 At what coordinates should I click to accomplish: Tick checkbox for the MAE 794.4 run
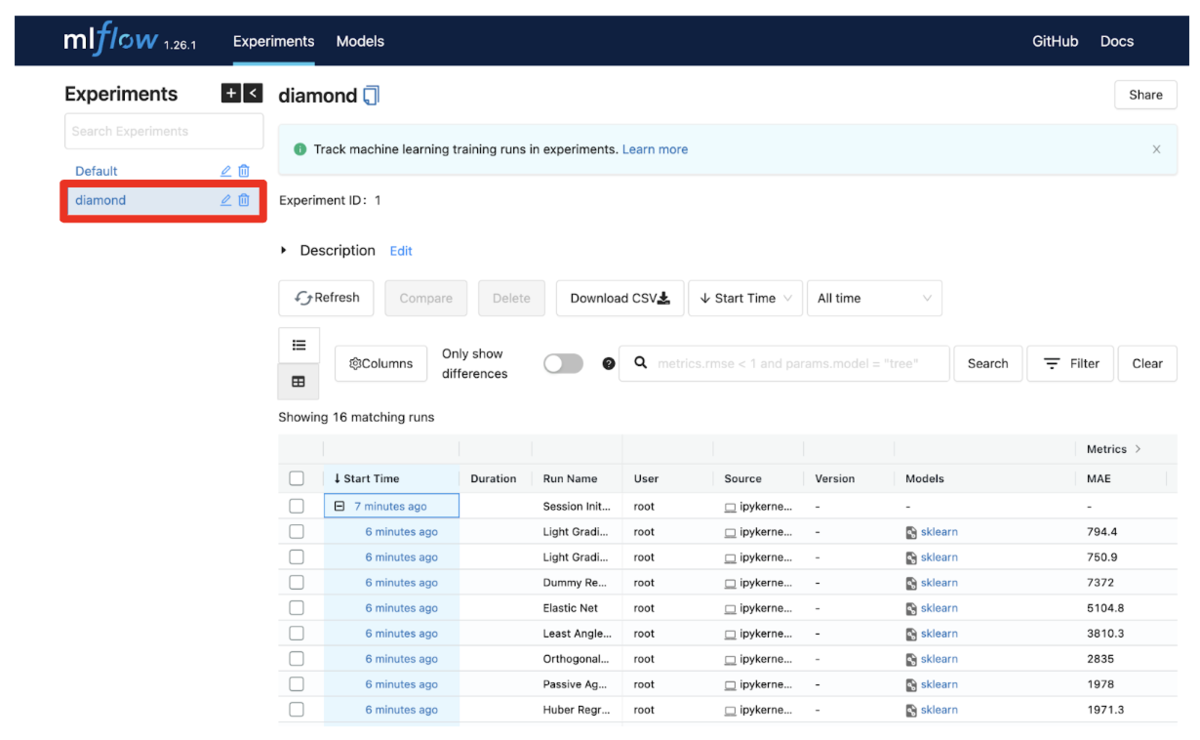pos(296,532)
